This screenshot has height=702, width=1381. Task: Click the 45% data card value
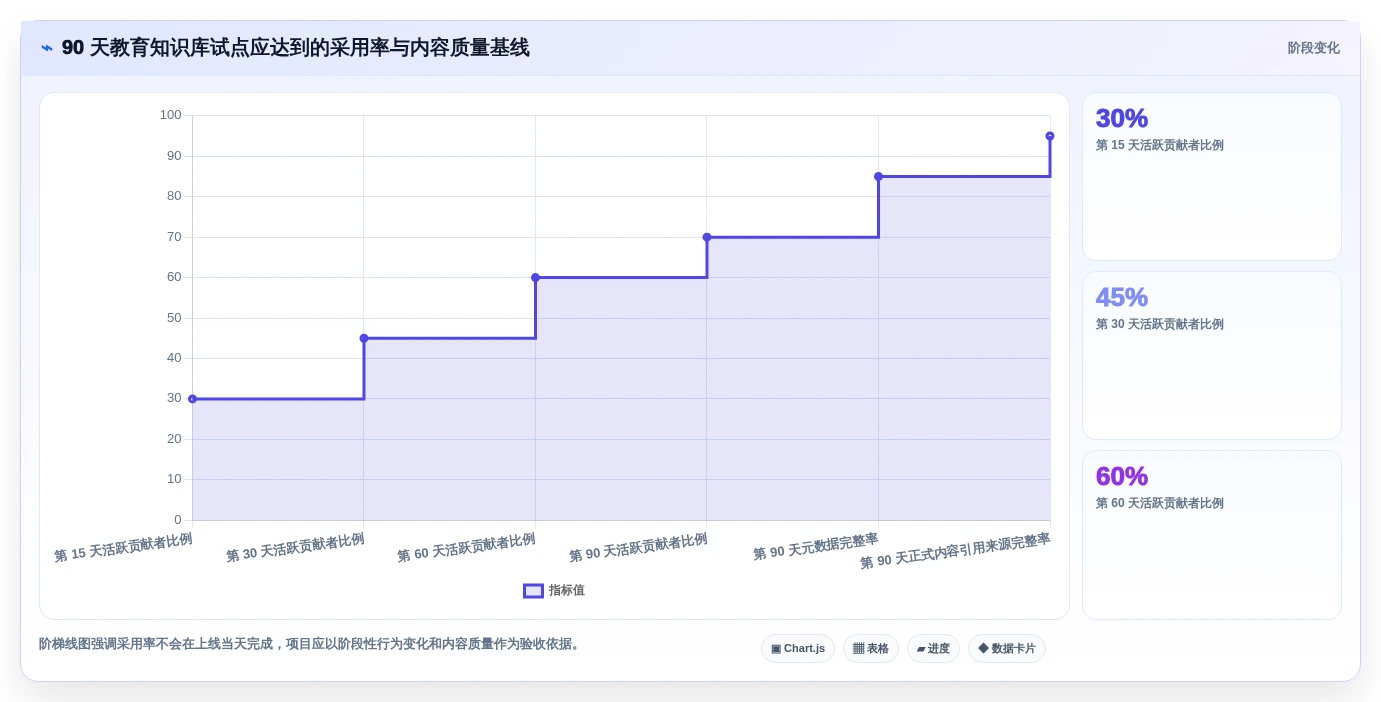(x=1121, y=297)
